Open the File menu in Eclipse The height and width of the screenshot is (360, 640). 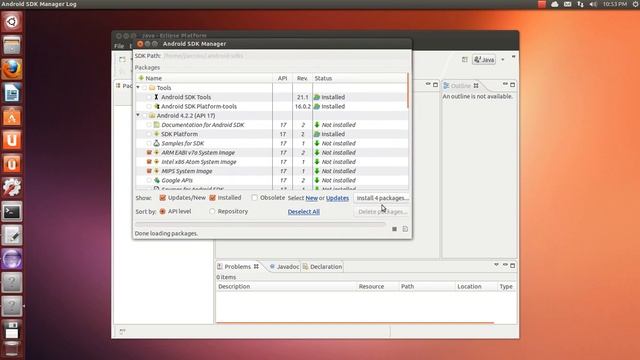[x=119, y=46]
